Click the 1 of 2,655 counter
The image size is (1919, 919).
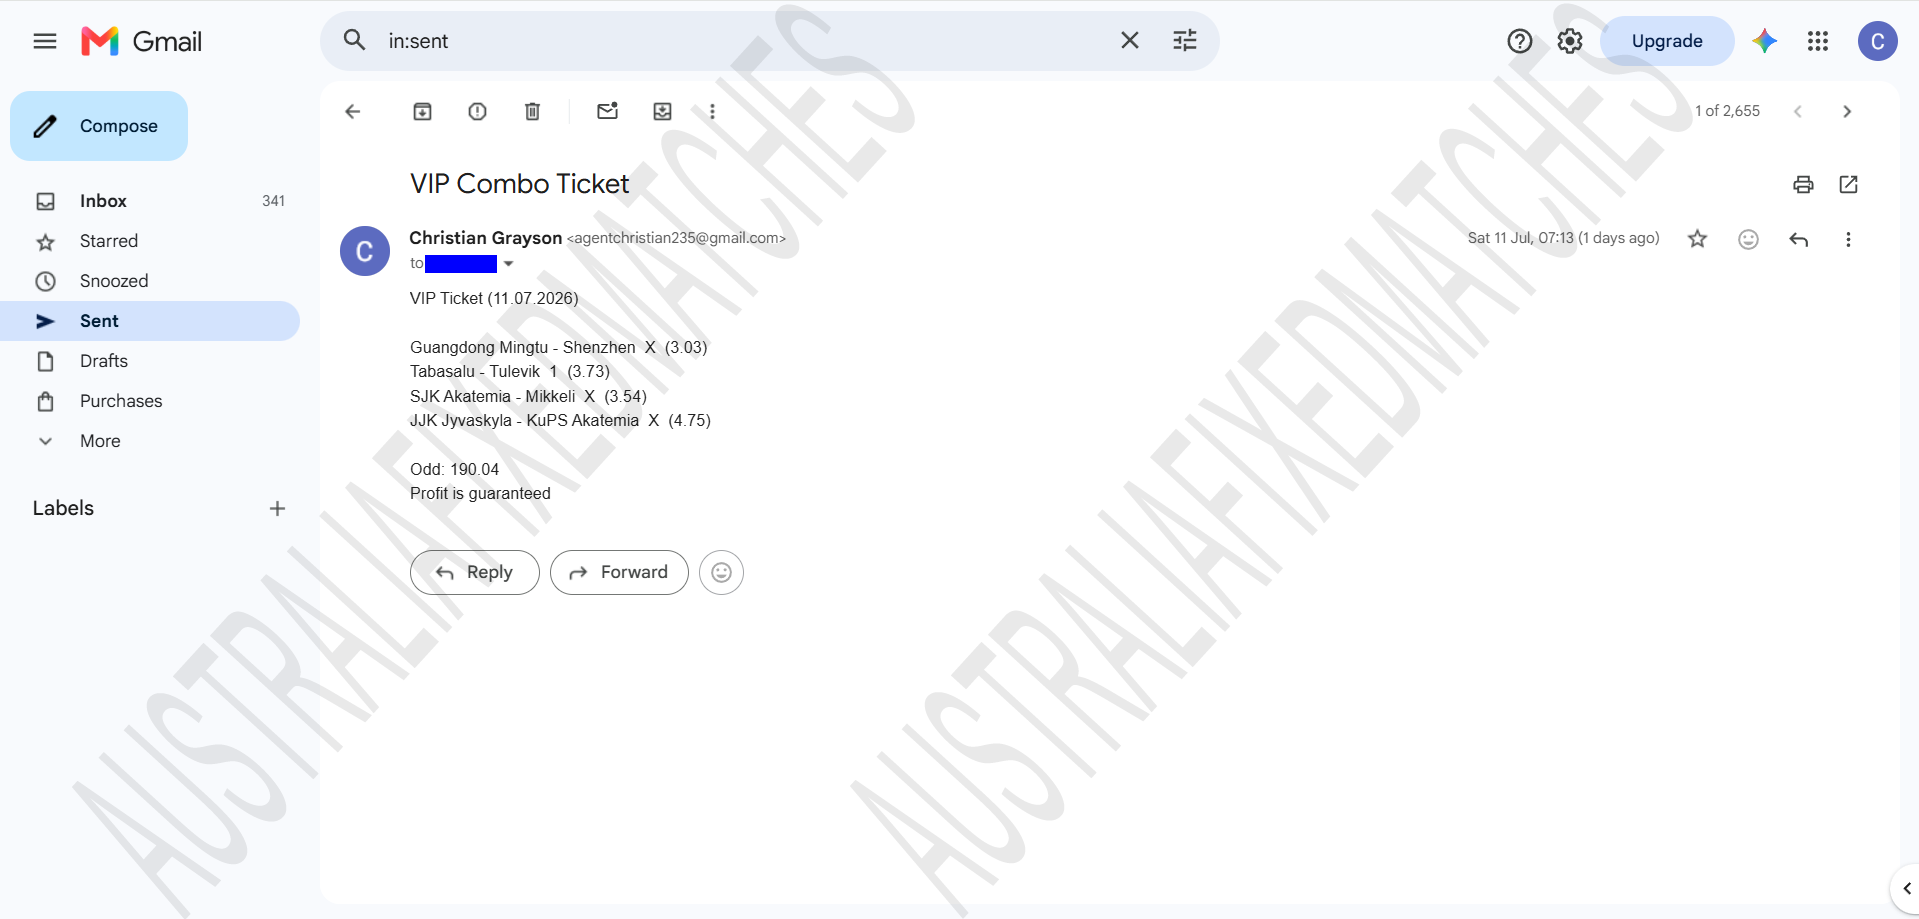click(1727, 111)
